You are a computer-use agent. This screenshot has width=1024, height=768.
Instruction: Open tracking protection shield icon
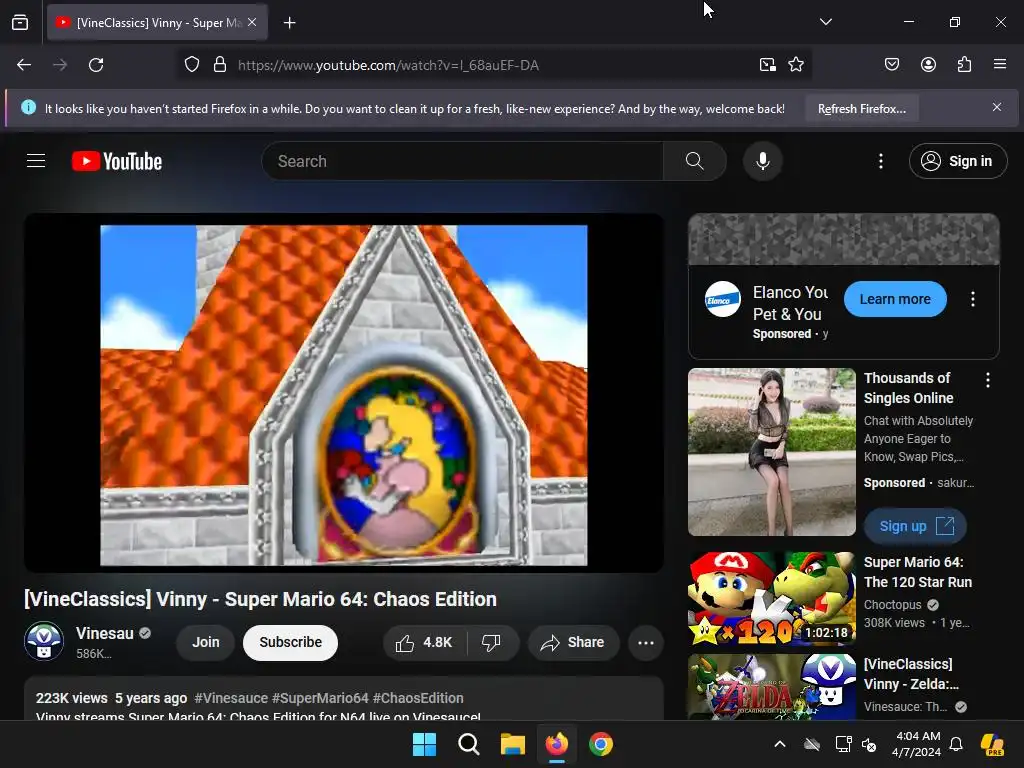coord(191,65)
